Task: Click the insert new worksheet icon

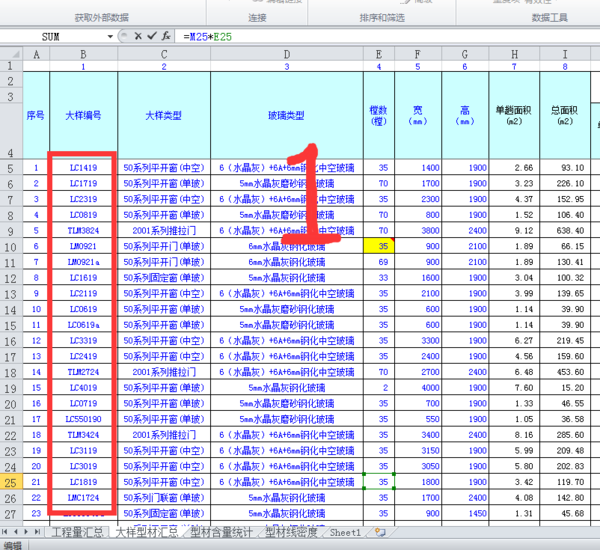Action: [380, 532]
